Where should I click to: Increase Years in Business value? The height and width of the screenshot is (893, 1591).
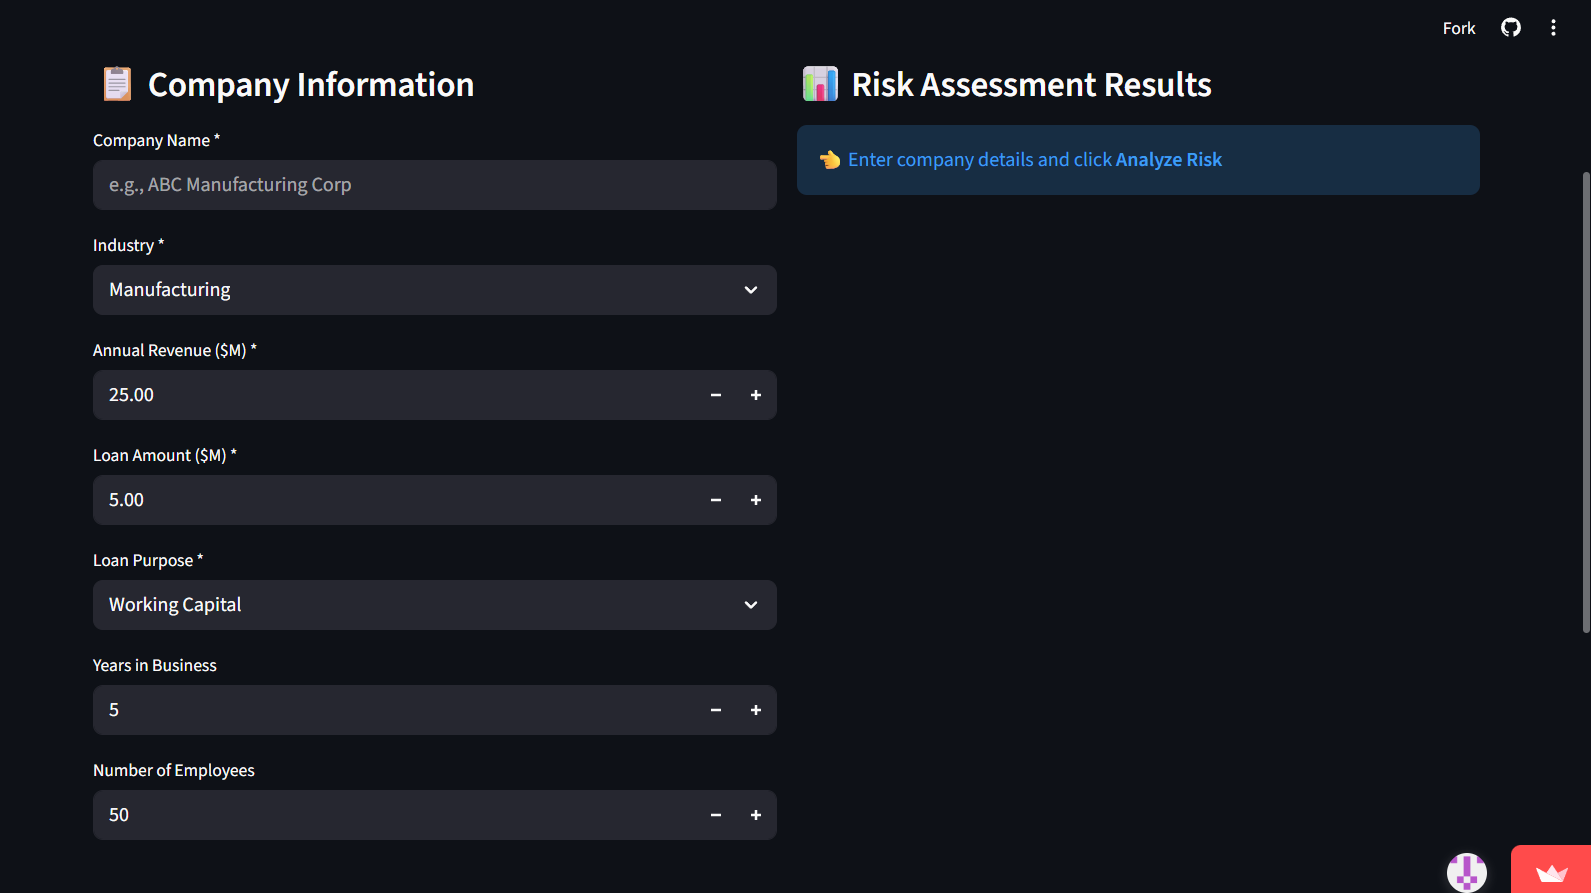756,710
